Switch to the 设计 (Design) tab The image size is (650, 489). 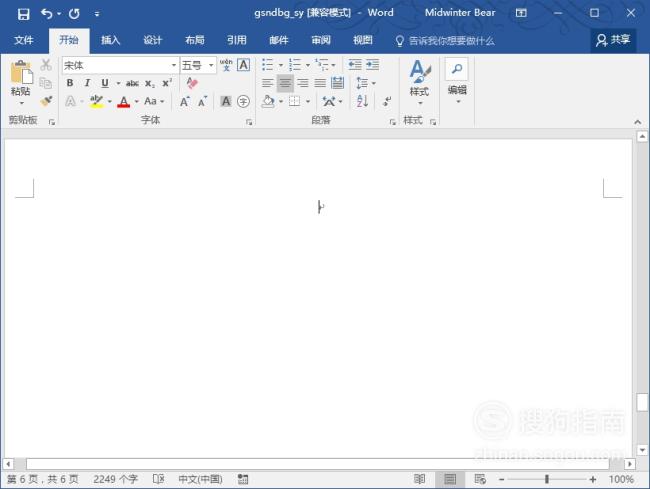click(x=153, y=40)
